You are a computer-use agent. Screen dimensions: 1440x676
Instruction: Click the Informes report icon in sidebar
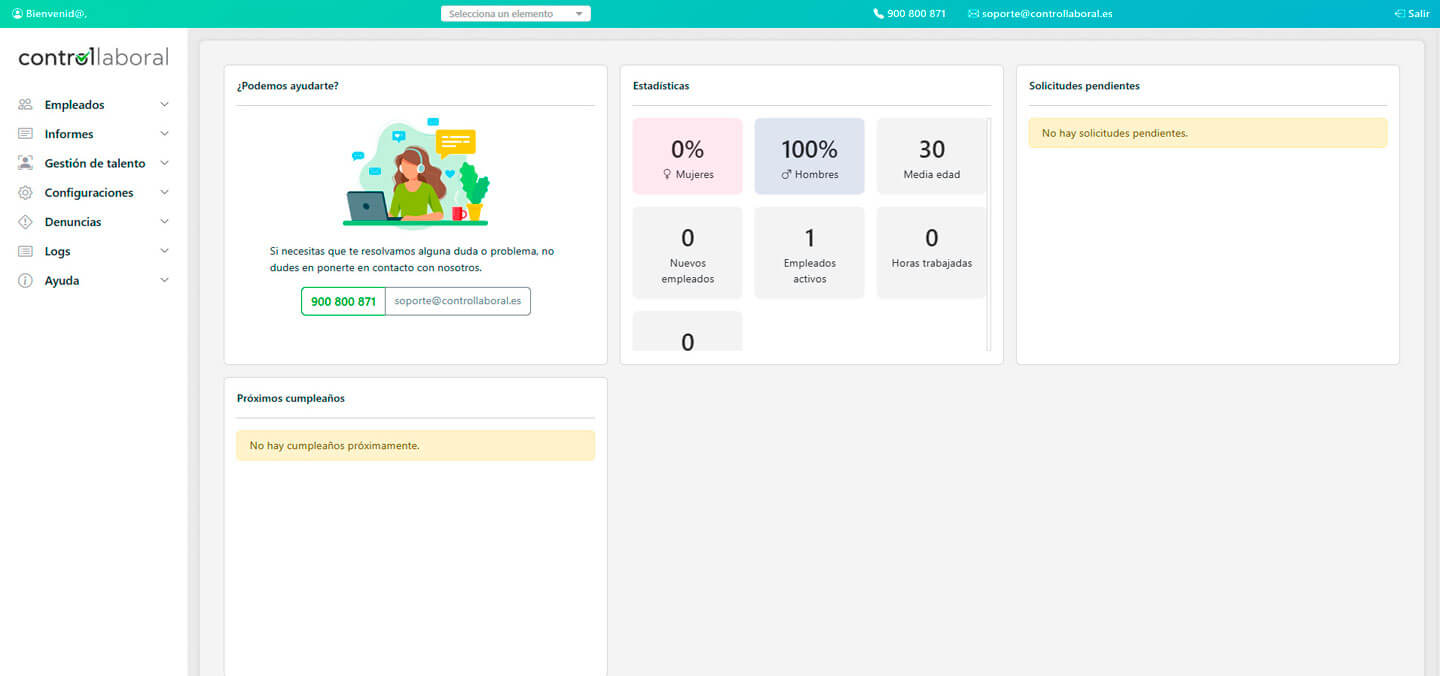click(25, 134)
